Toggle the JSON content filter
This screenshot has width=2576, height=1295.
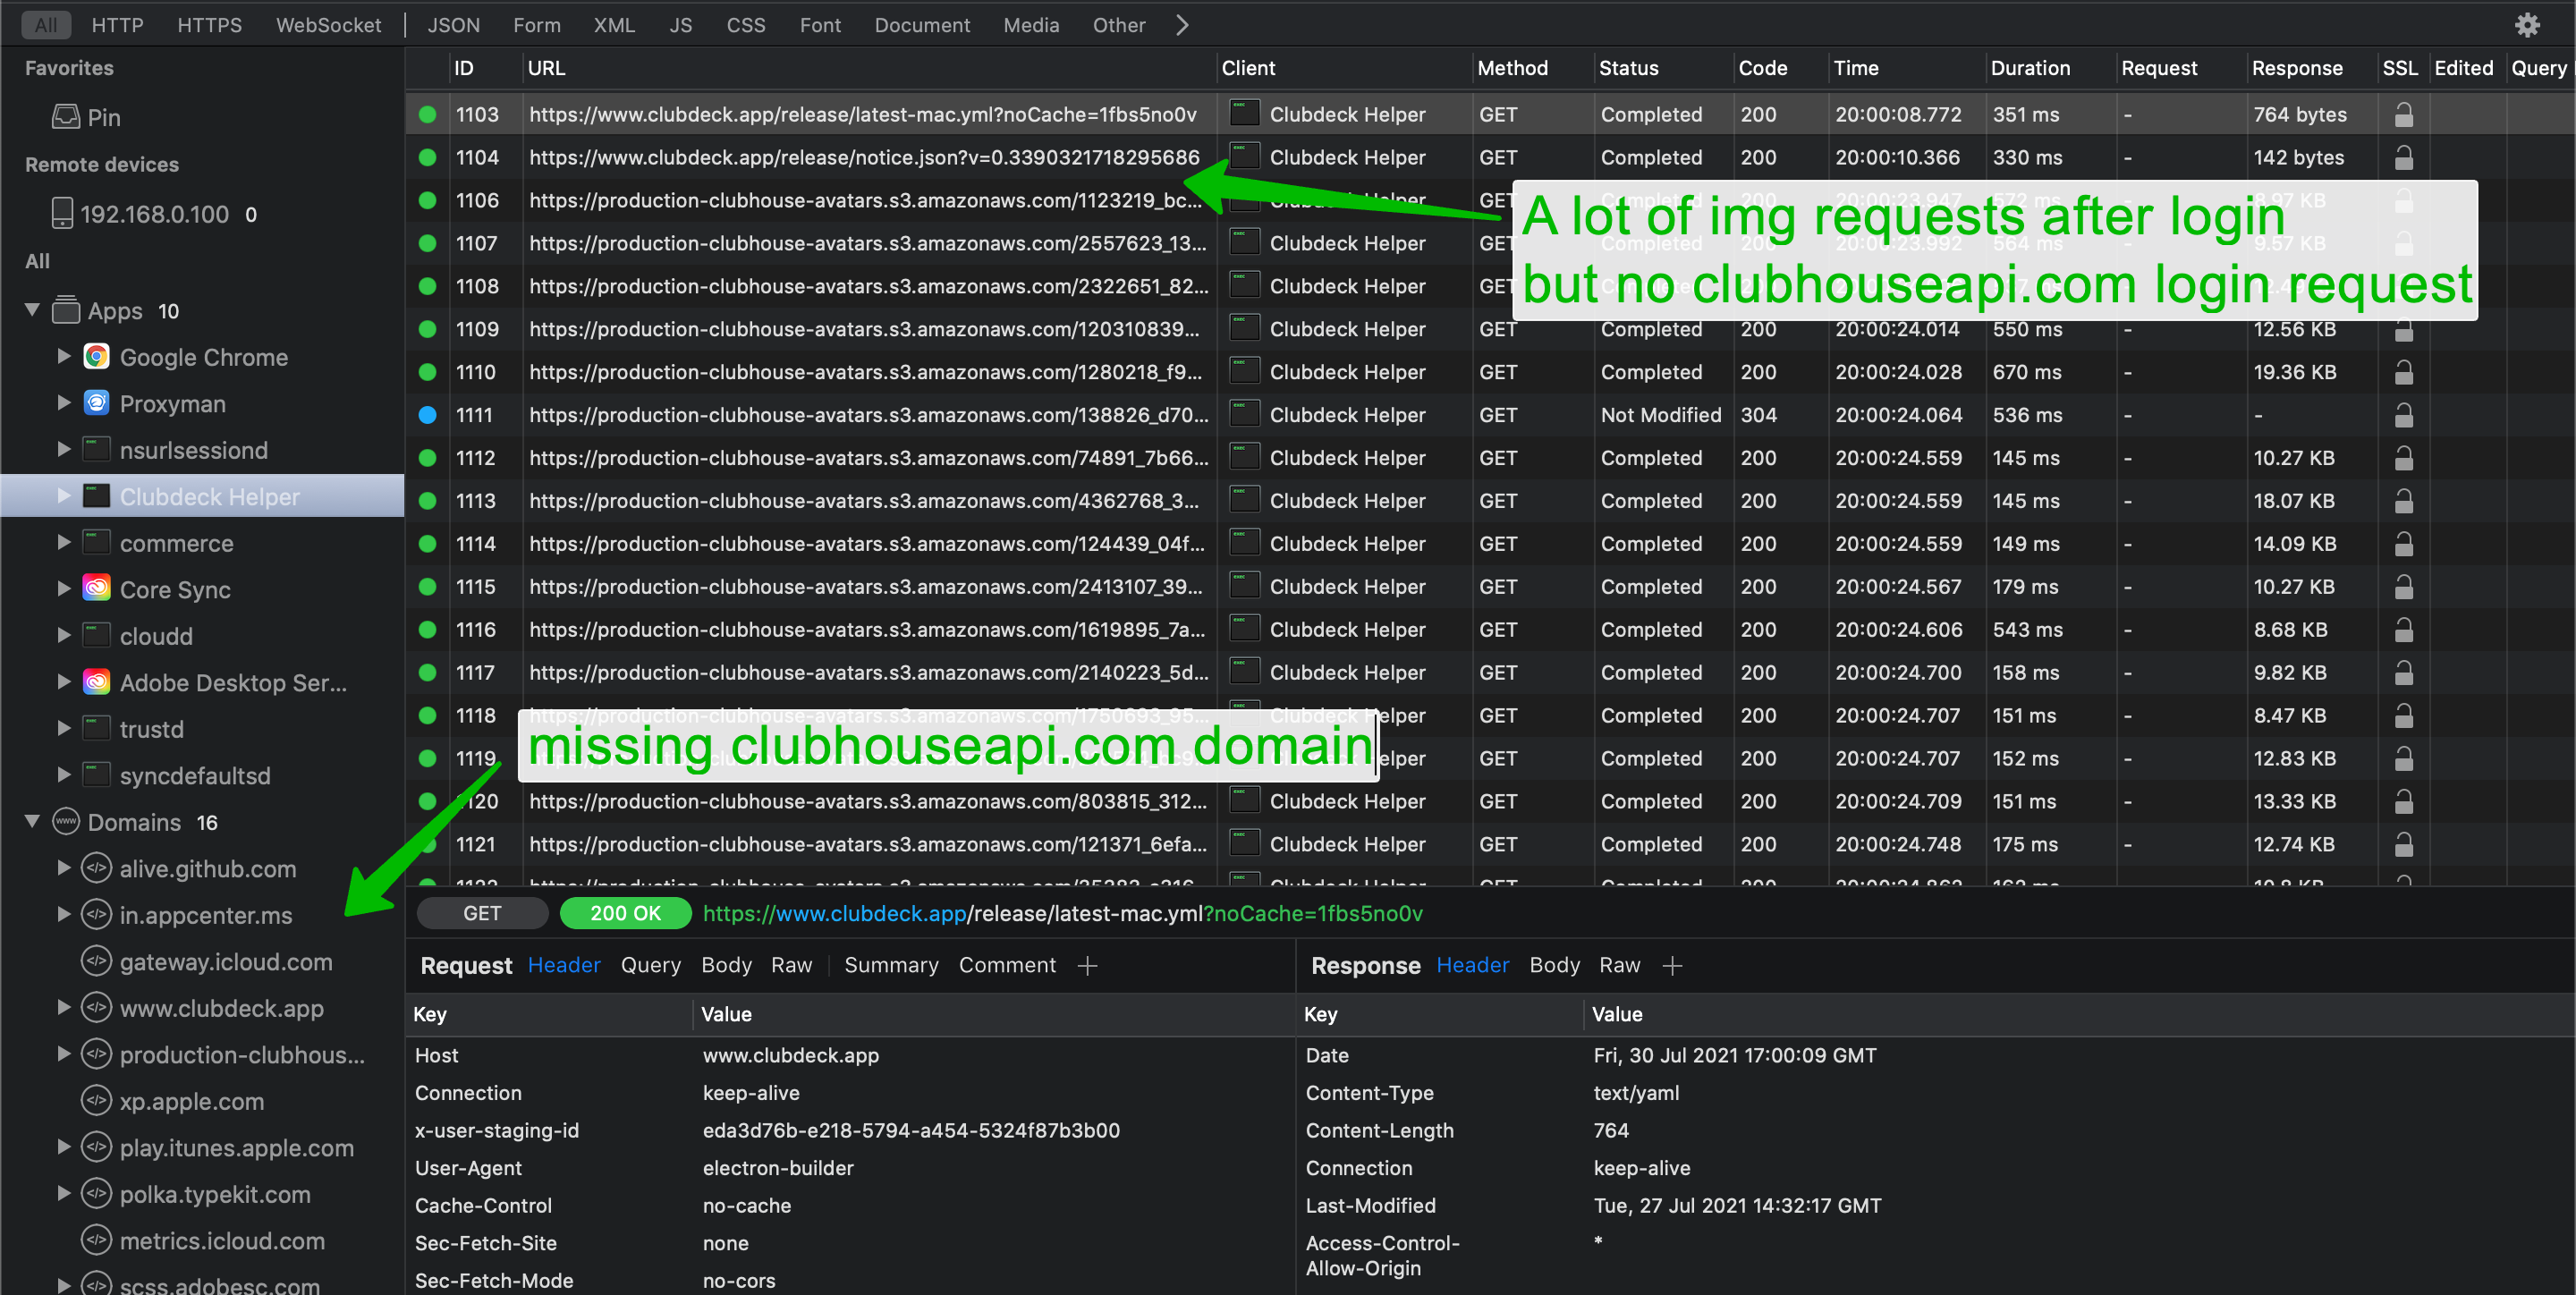(453, 25)
